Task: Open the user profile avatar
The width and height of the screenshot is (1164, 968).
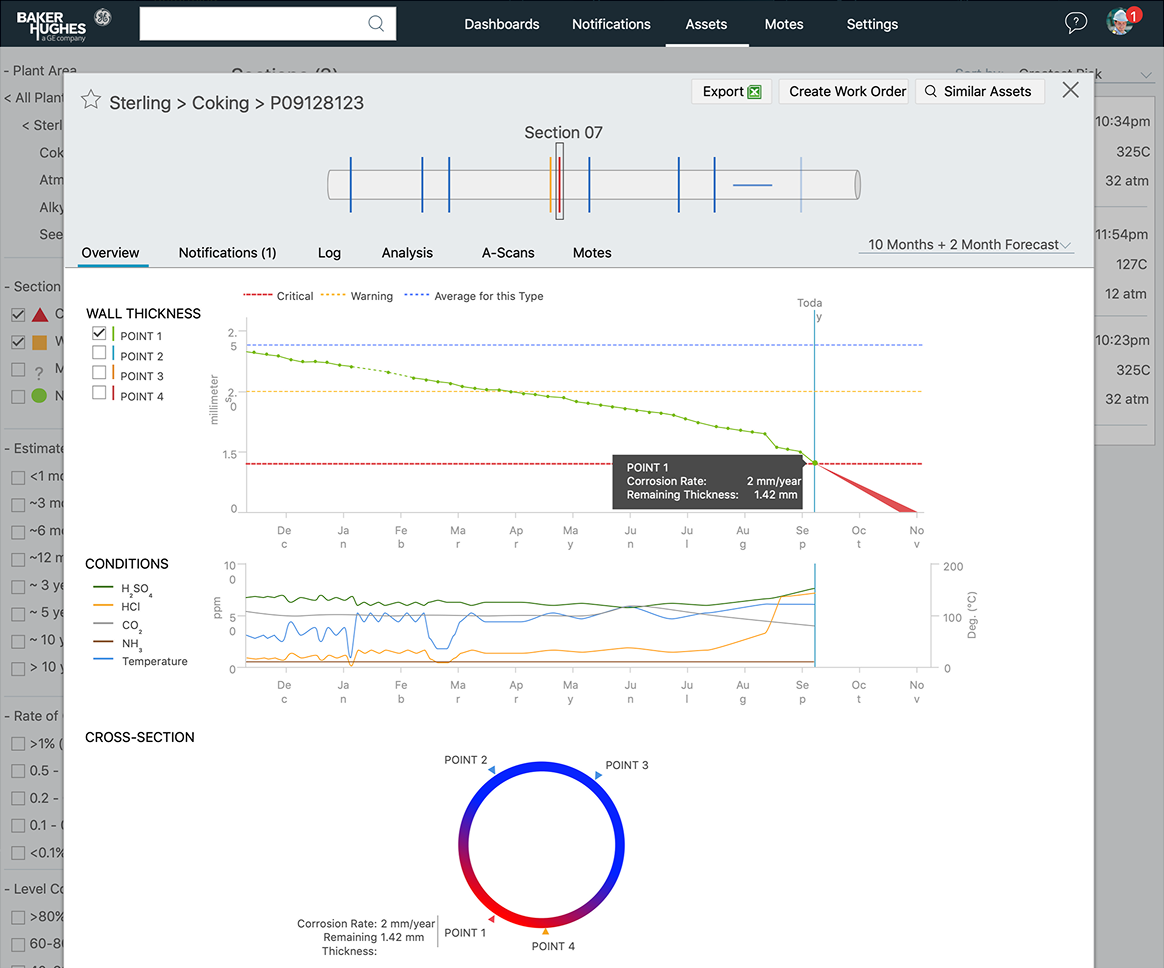Action: [x=1119, y=22]
